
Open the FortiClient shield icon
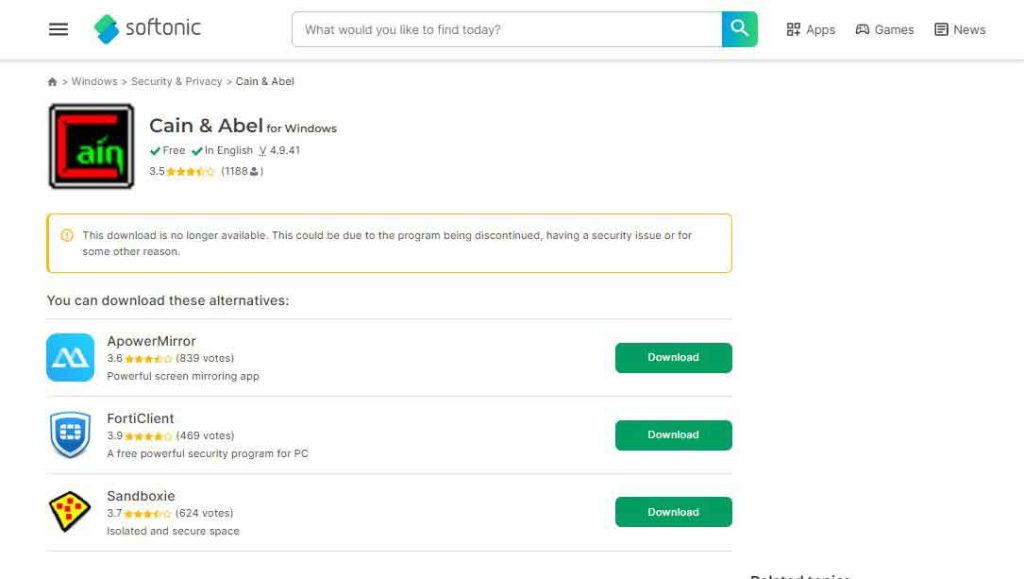70,435
